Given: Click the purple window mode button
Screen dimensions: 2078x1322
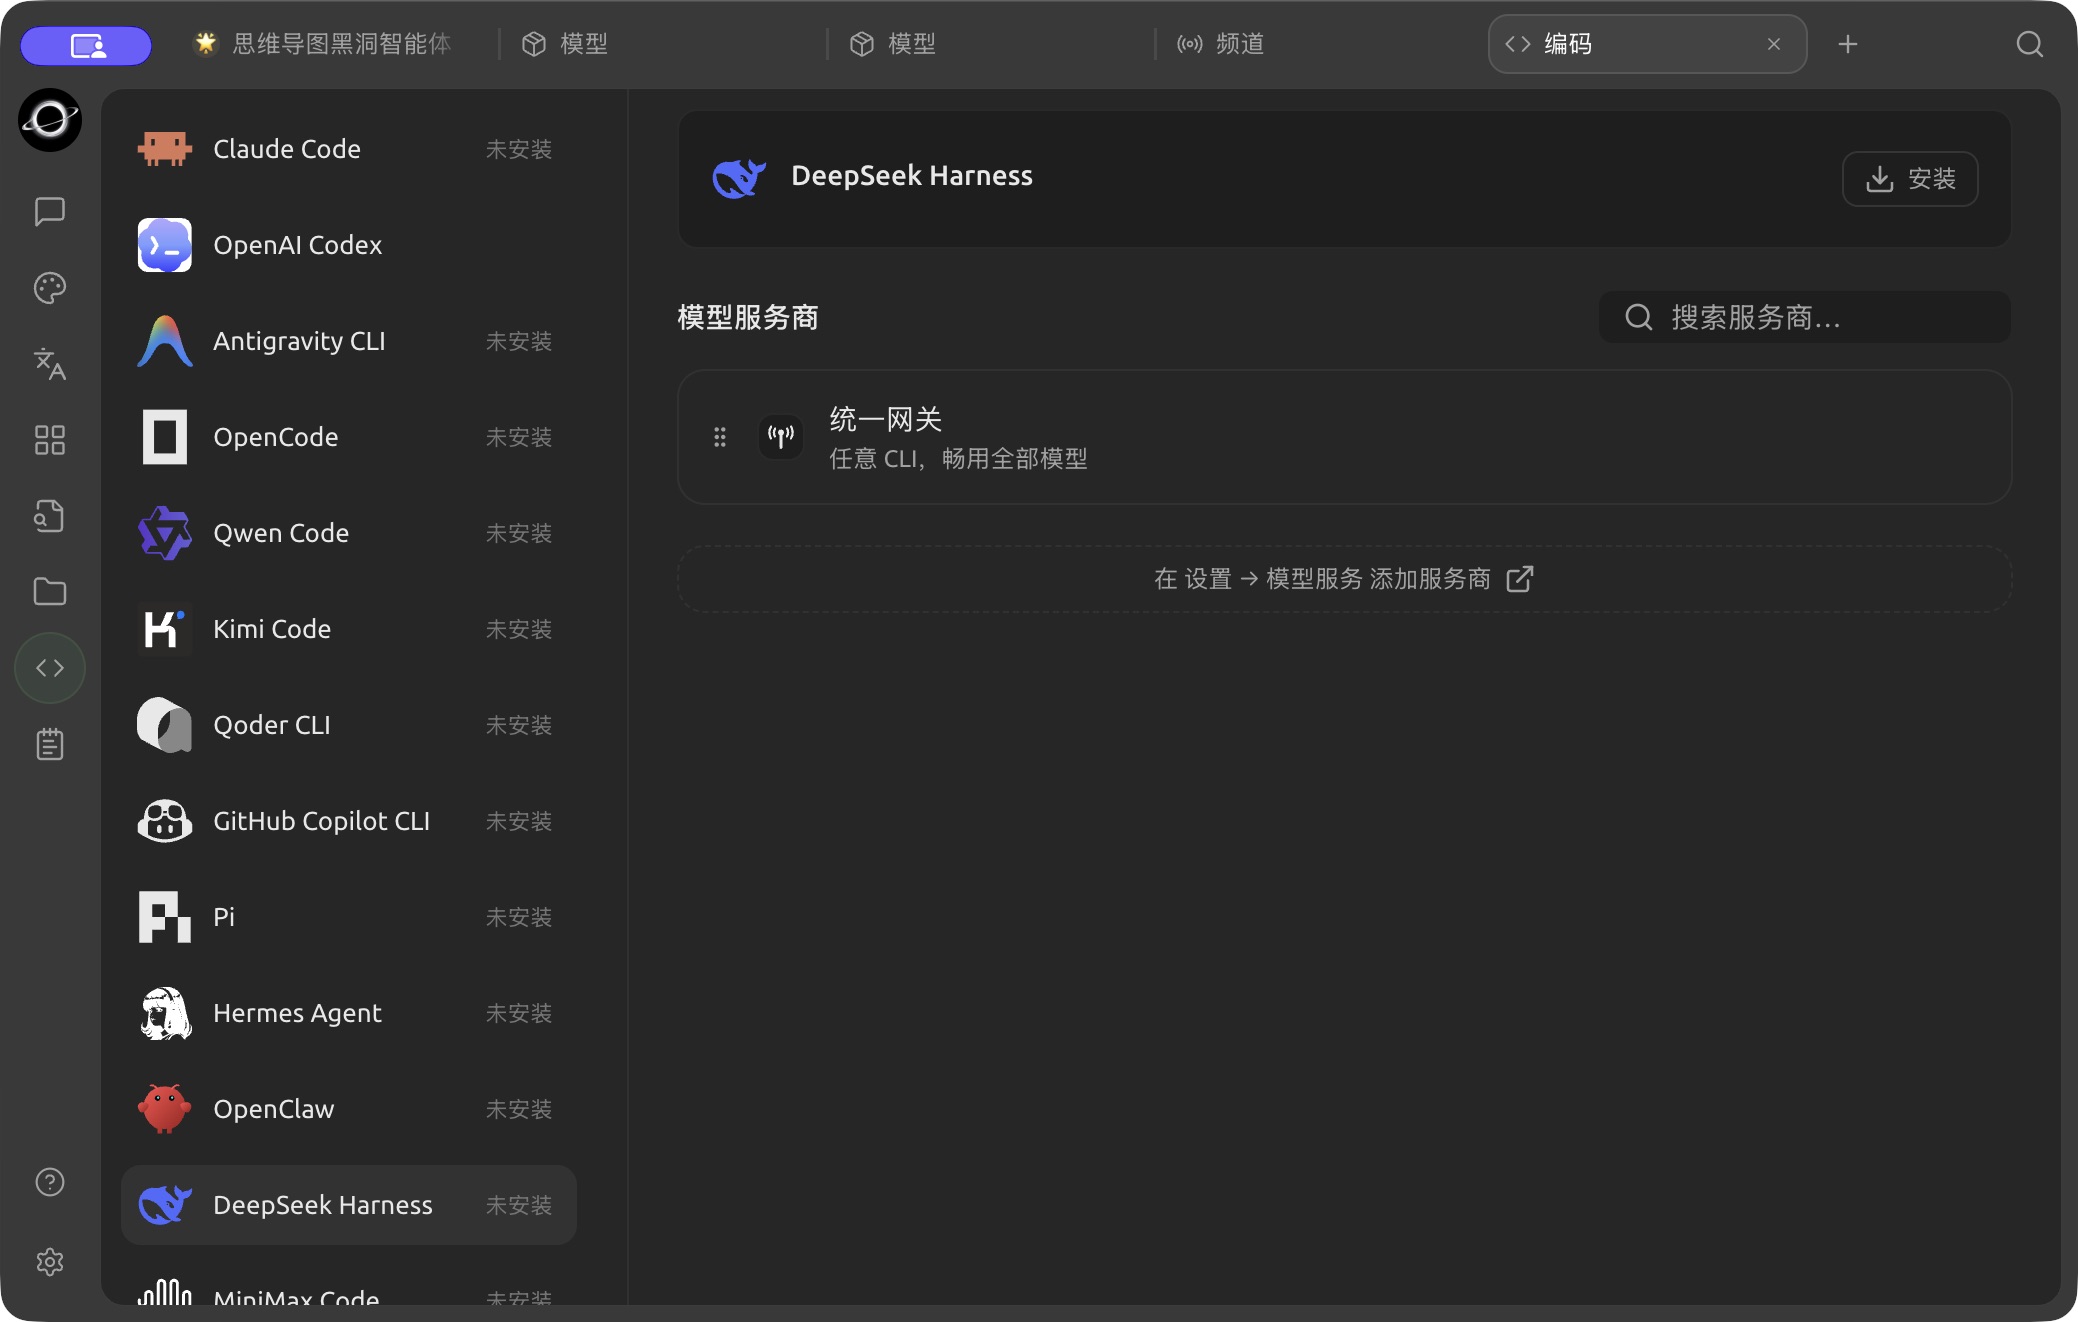Looking at the screenshot, I should tap(86, 45).
